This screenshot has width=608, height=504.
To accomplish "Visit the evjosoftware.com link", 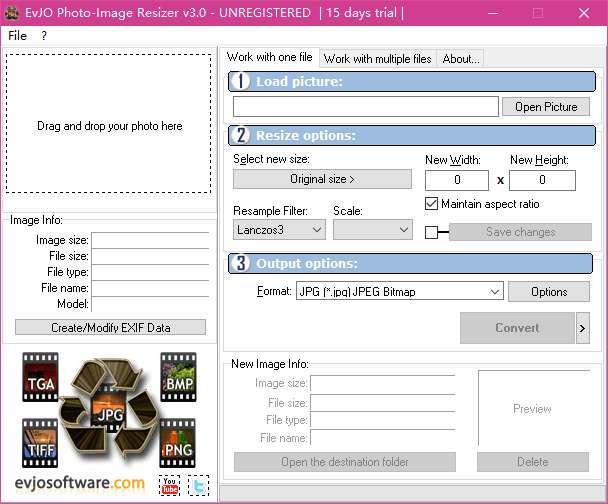I will [79, 483].
